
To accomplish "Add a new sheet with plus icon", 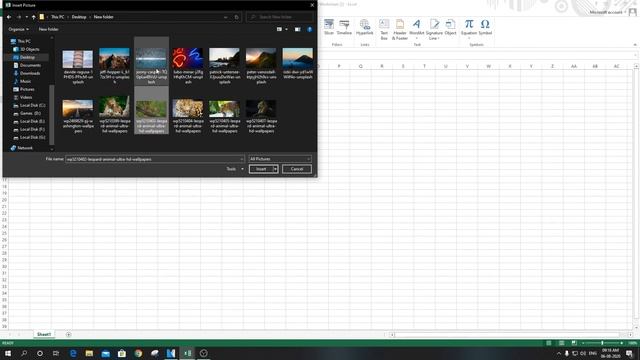I will coord(68,334).
